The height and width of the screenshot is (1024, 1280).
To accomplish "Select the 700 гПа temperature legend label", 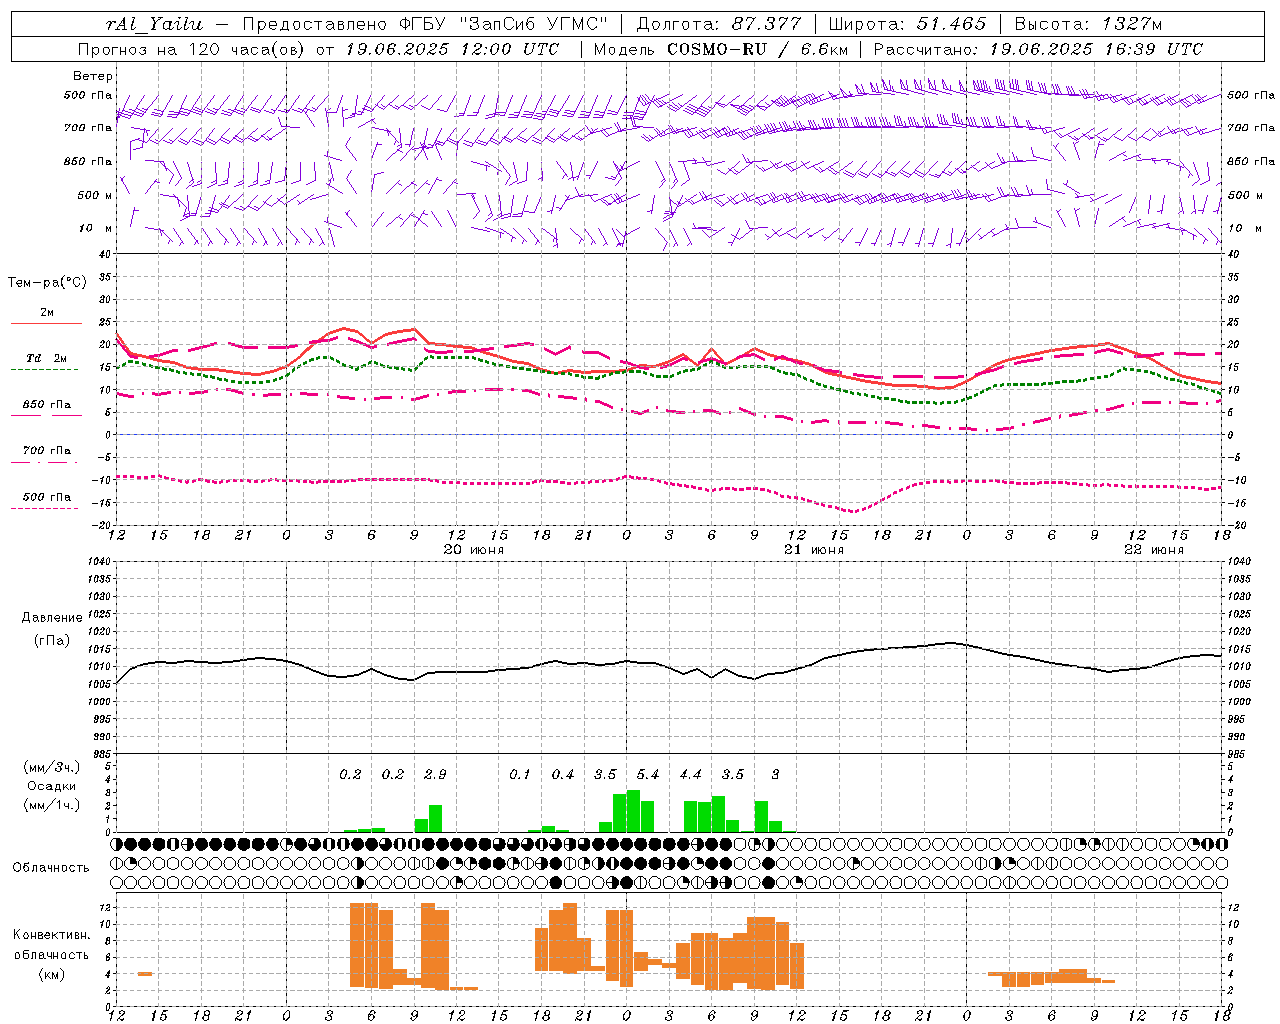I will point(47,450).
